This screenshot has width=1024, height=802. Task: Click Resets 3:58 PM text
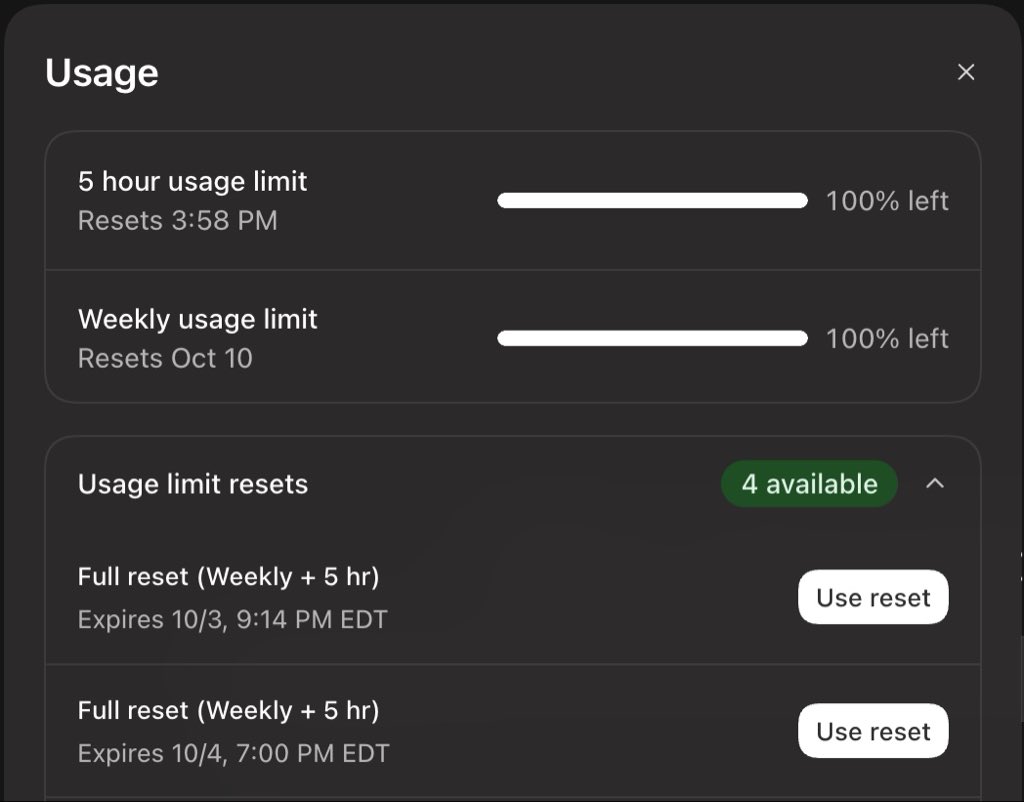178,221
